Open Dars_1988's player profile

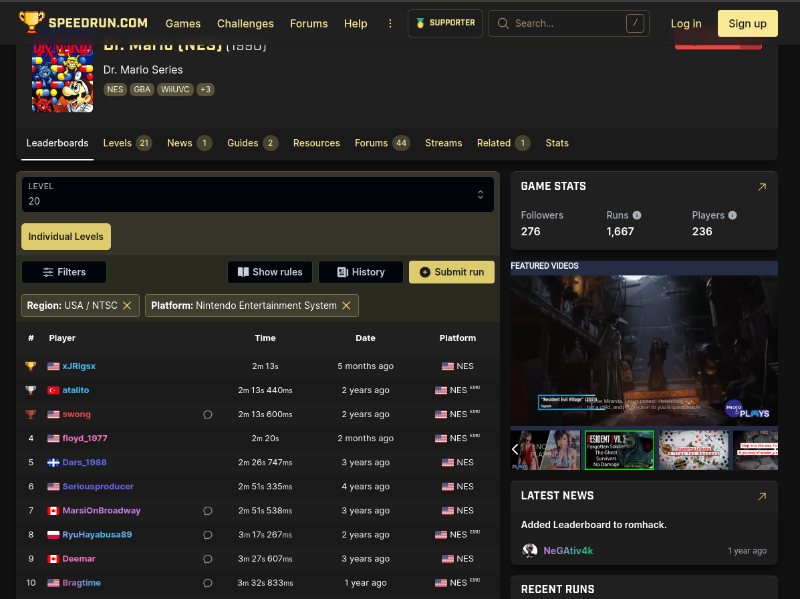84,462
